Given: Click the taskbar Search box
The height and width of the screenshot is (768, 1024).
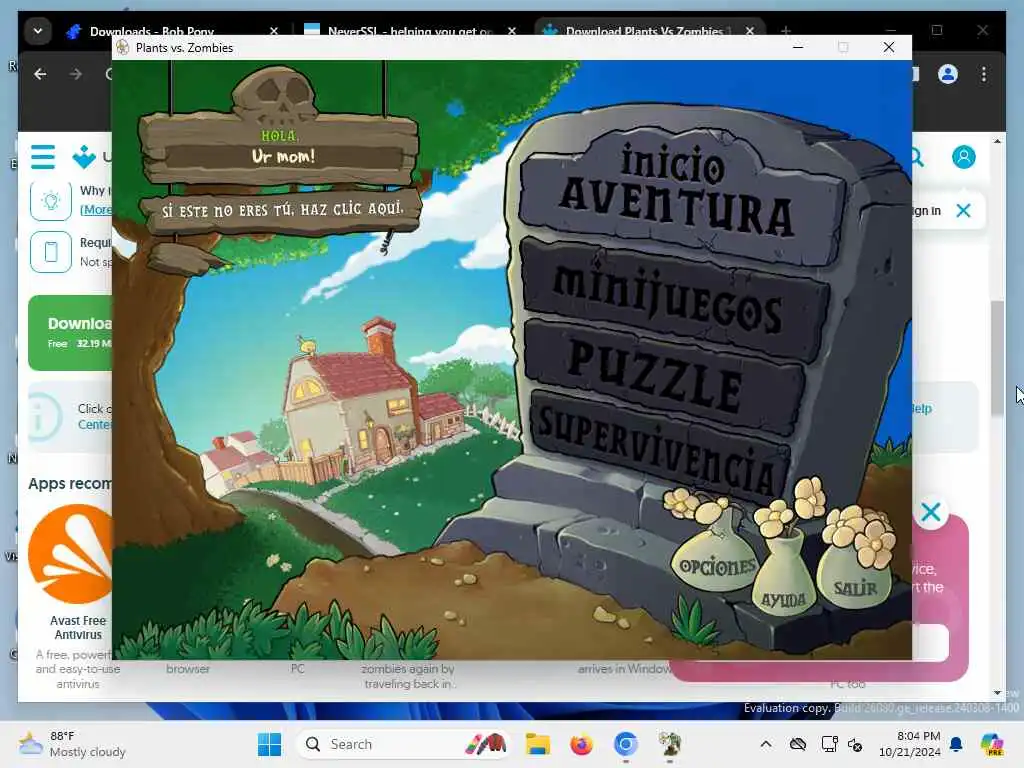Looking at the screenshot, I should click(x=405, y=744).
